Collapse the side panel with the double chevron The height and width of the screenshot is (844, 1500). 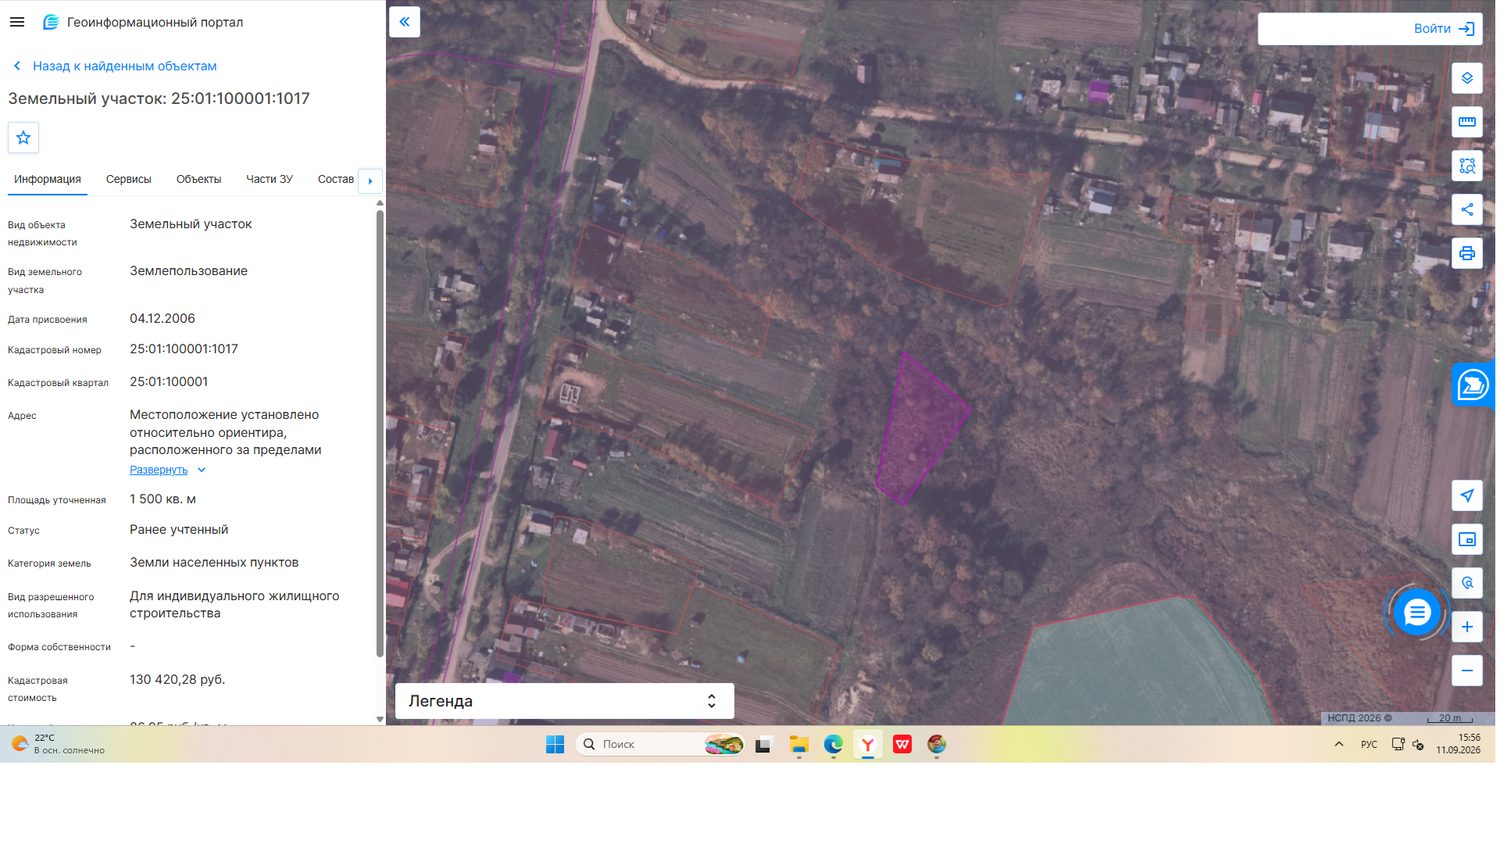tap(404, 22)
